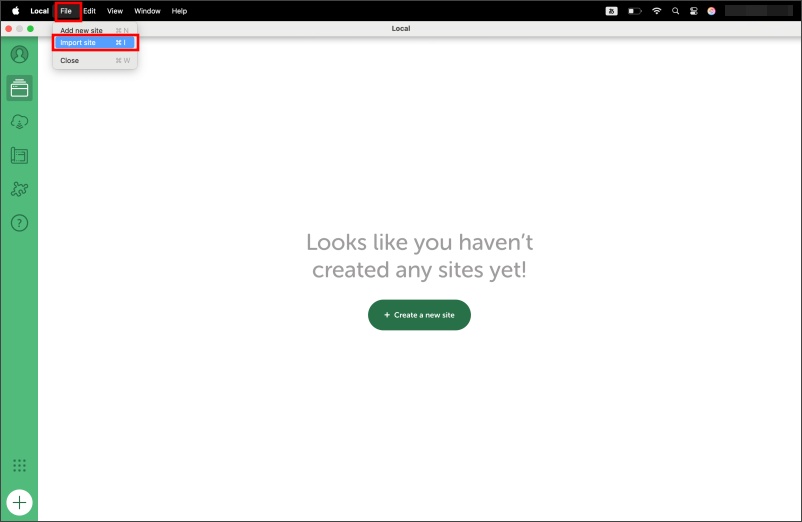Click the red close window button
The height and width of the screenshot is (522, 802).
coord(9,29)
